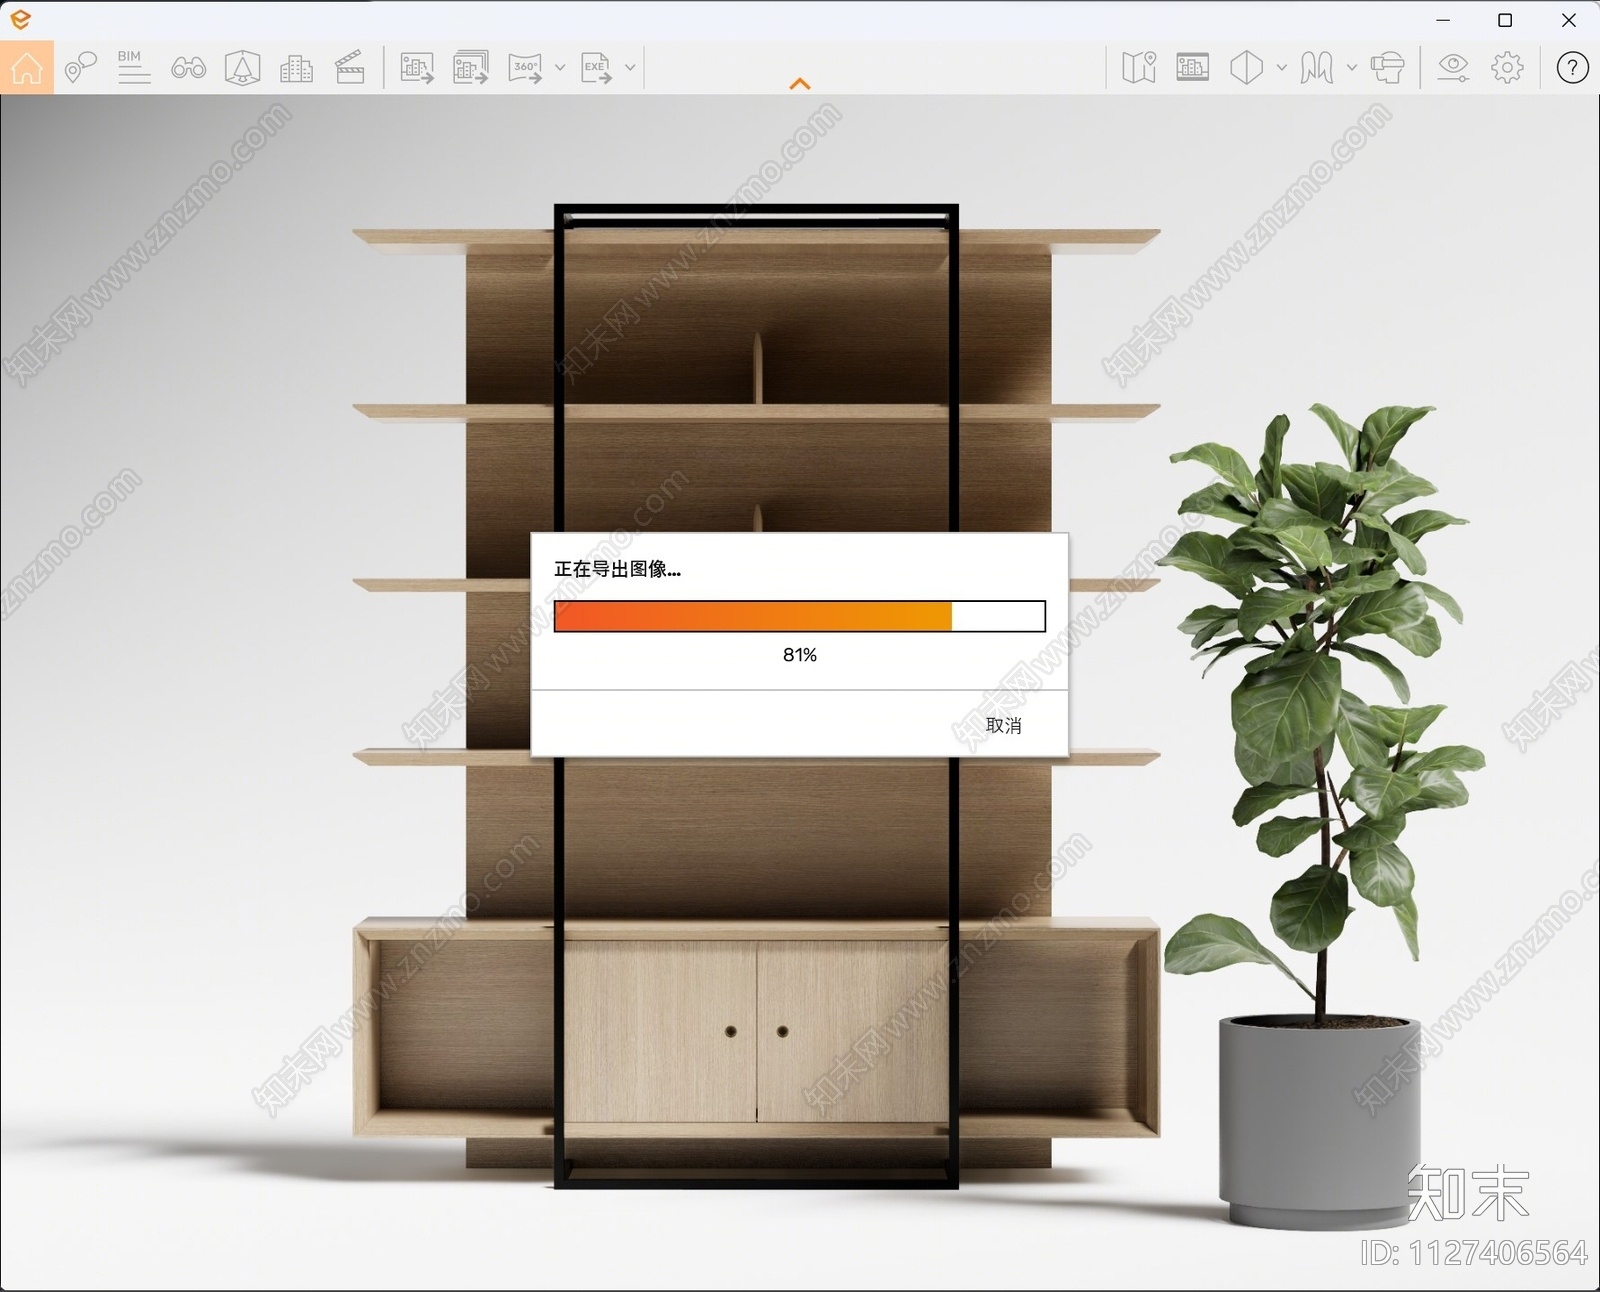The height and width of the screenshot is (1292, 1600).
Task: Open the video clapperboard editor
Action: 350,68
